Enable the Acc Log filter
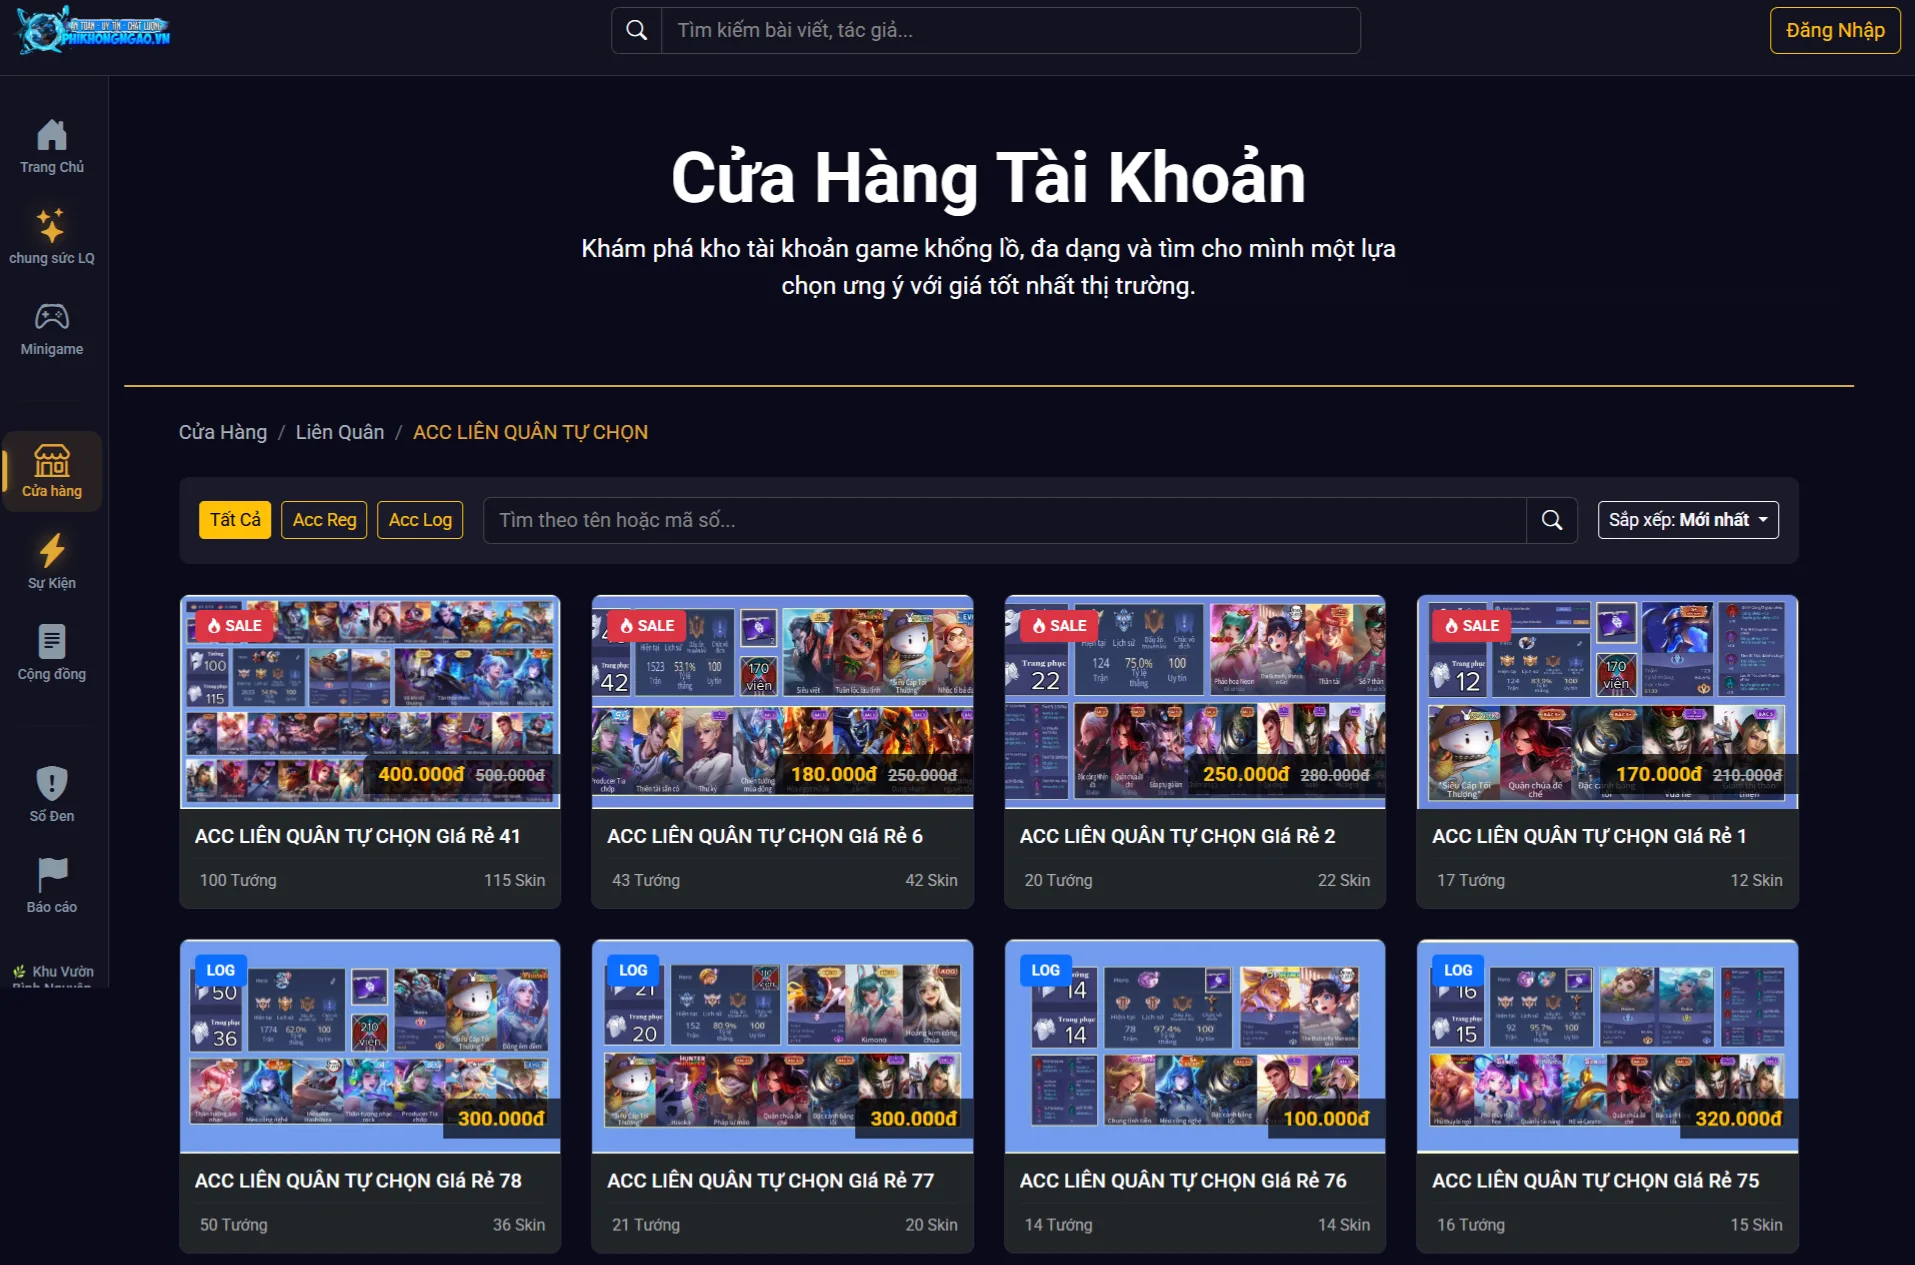This screenshot has width=1915, height=1265. tap(419, 520)
